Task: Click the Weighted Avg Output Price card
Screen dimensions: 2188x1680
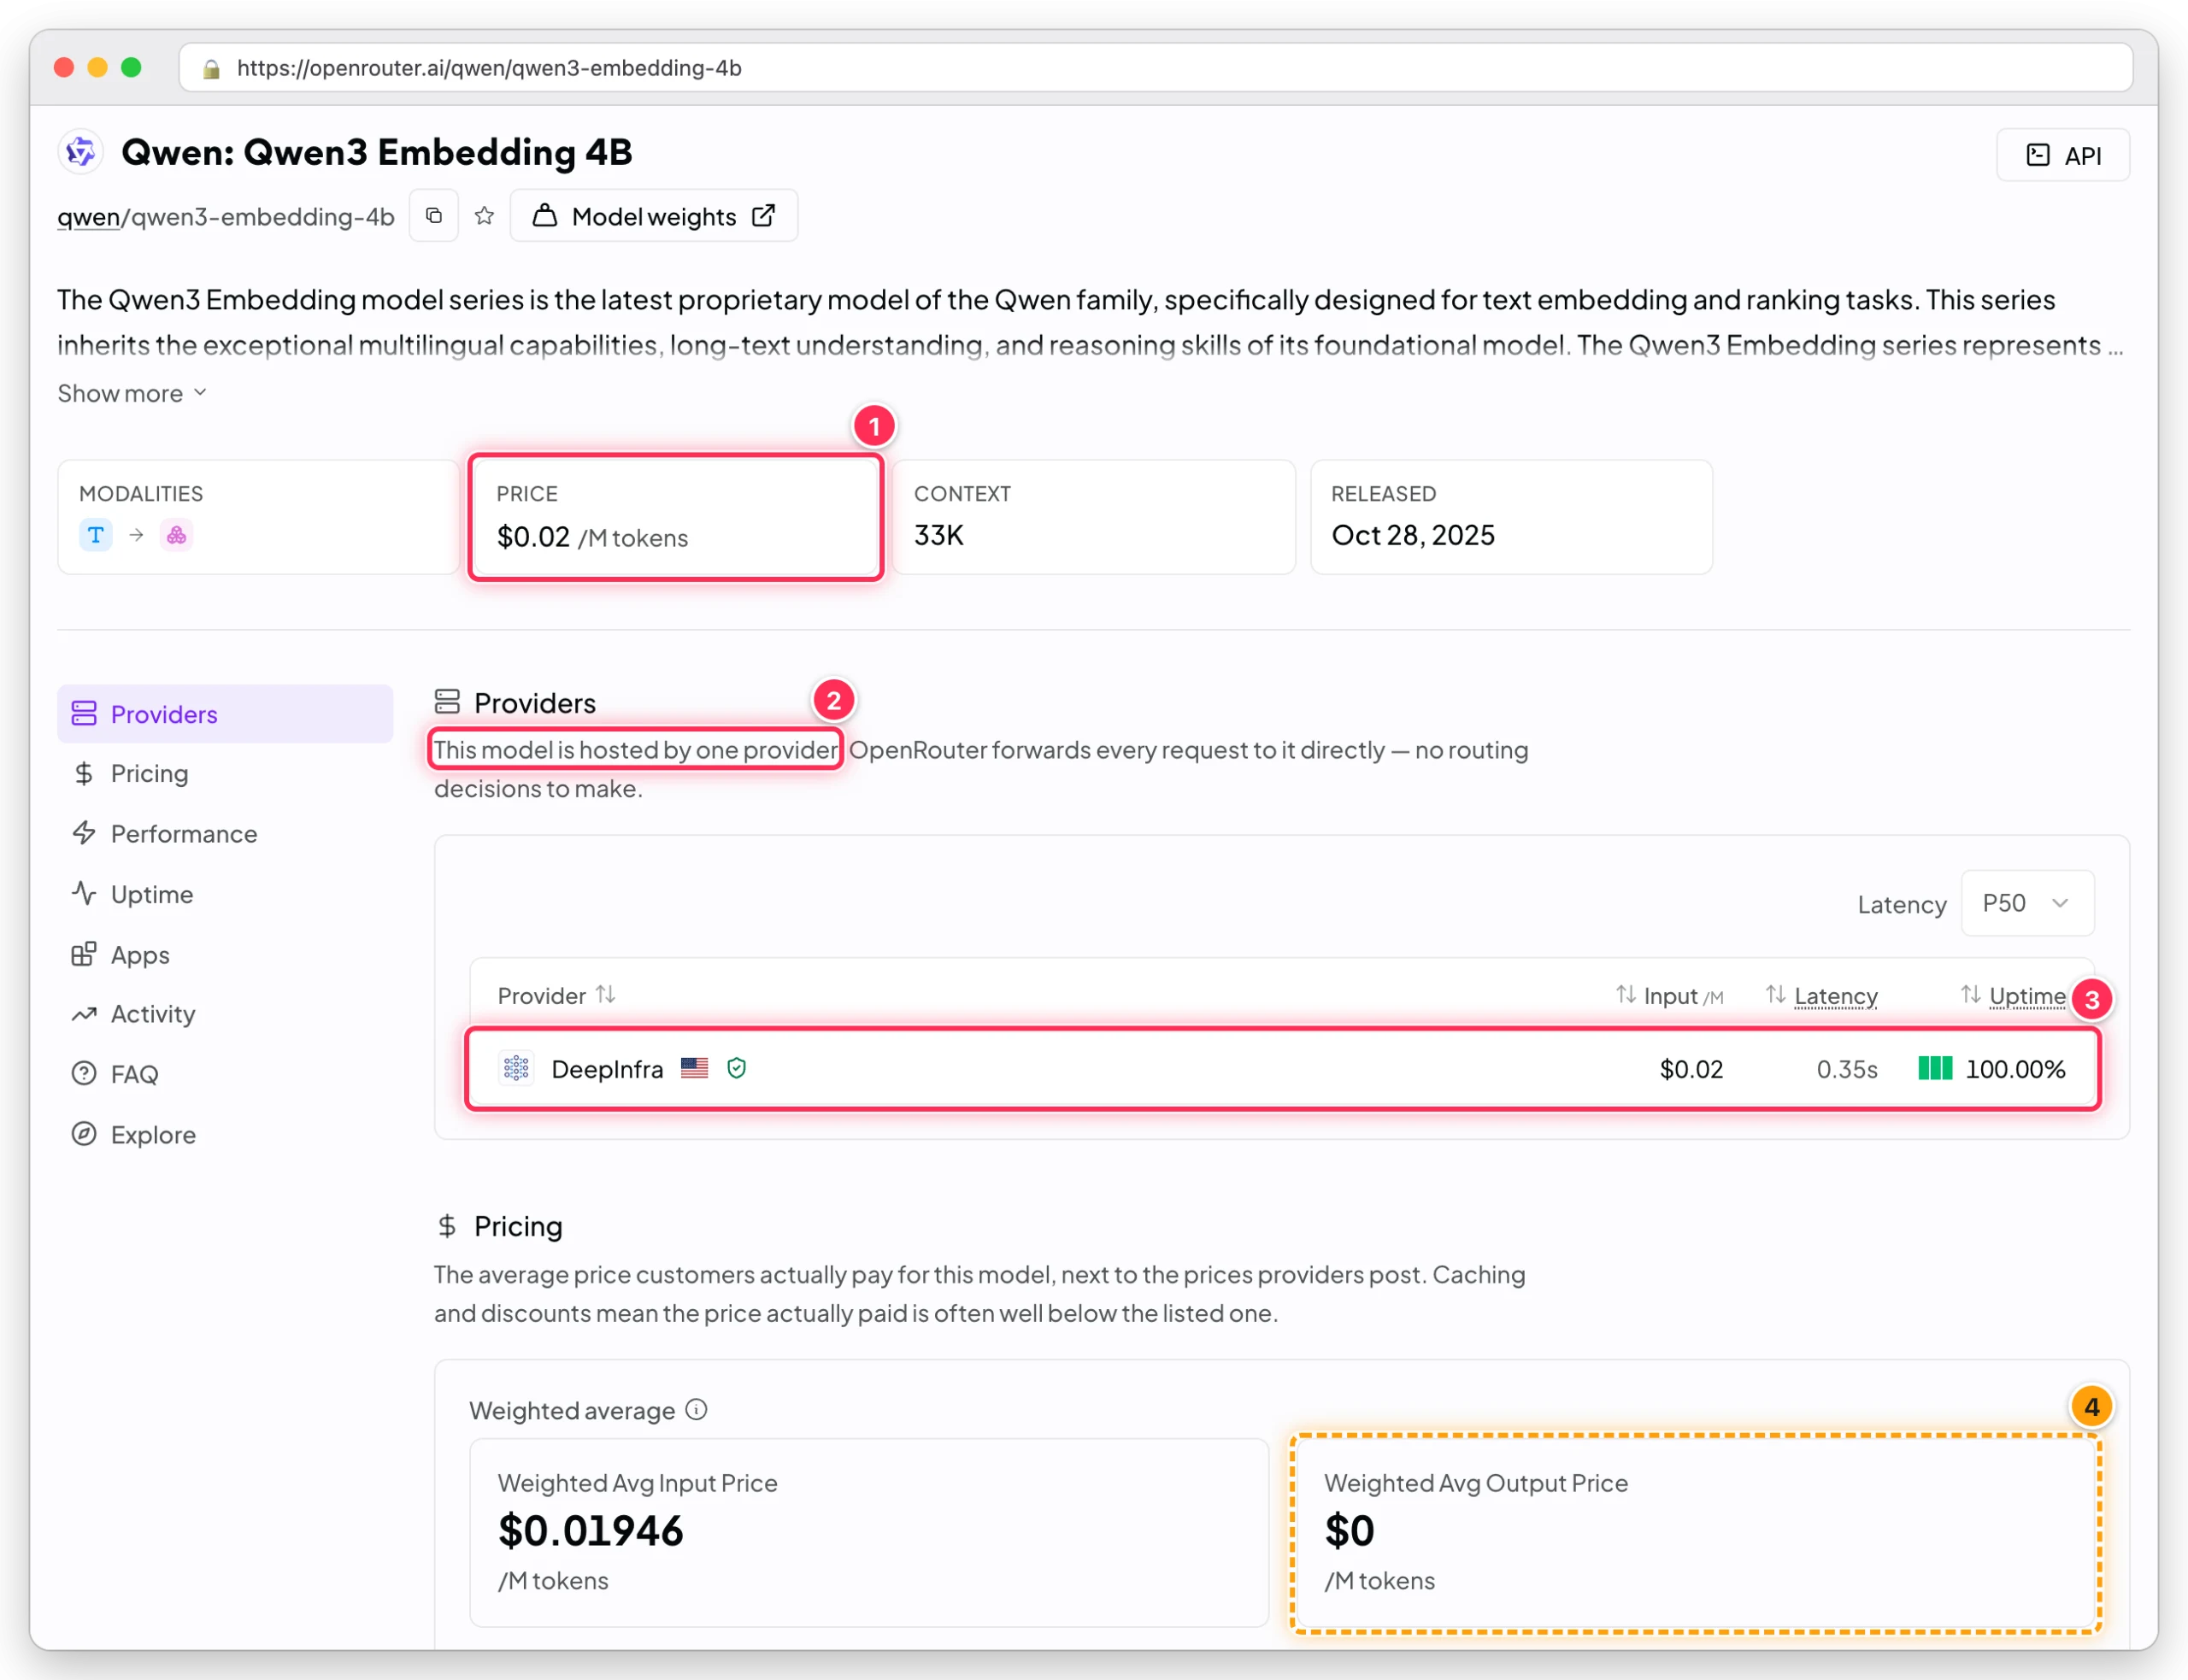Action: tap(1696, 1533)
